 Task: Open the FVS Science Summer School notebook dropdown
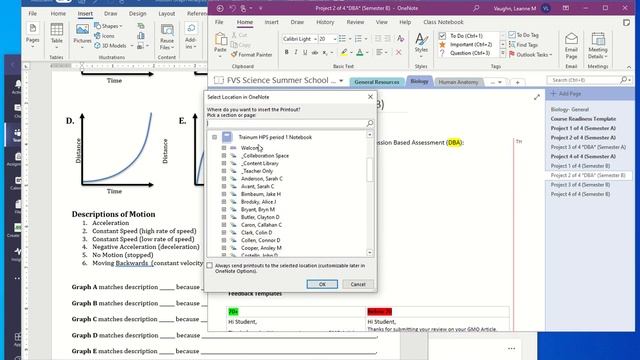tap(341, 81)
